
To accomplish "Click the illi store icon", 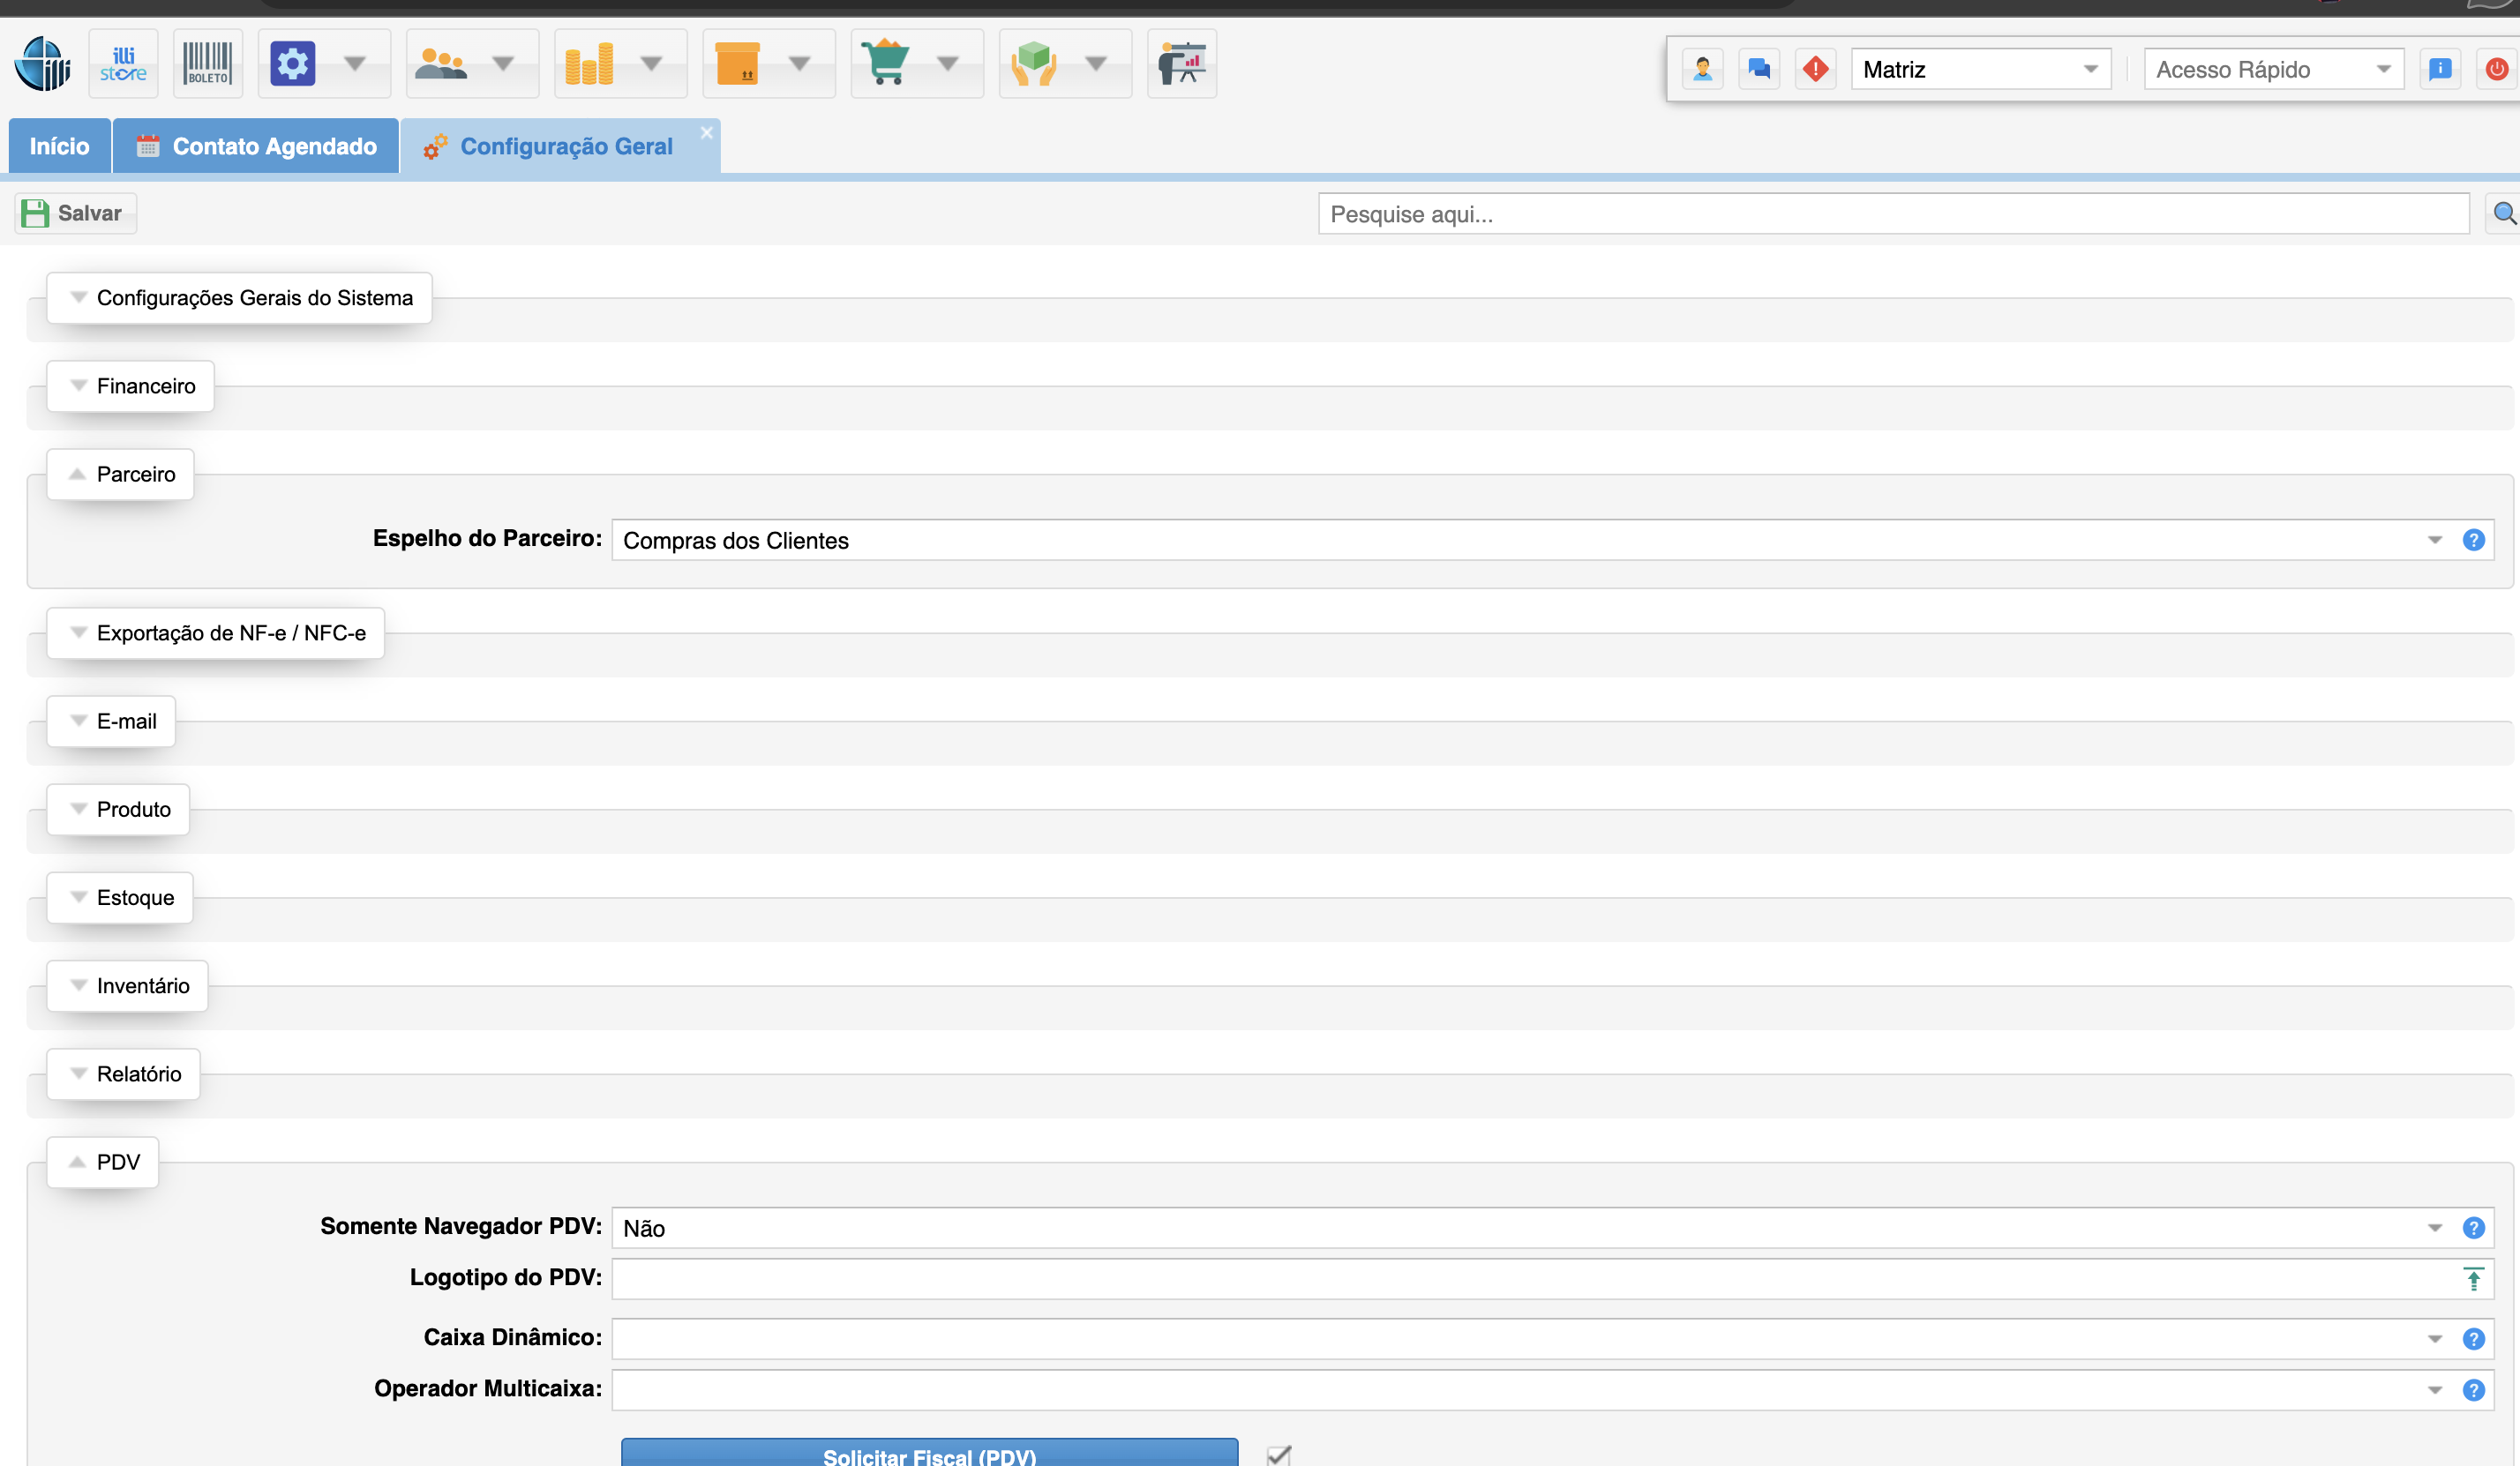I will (x=123, y=64).
